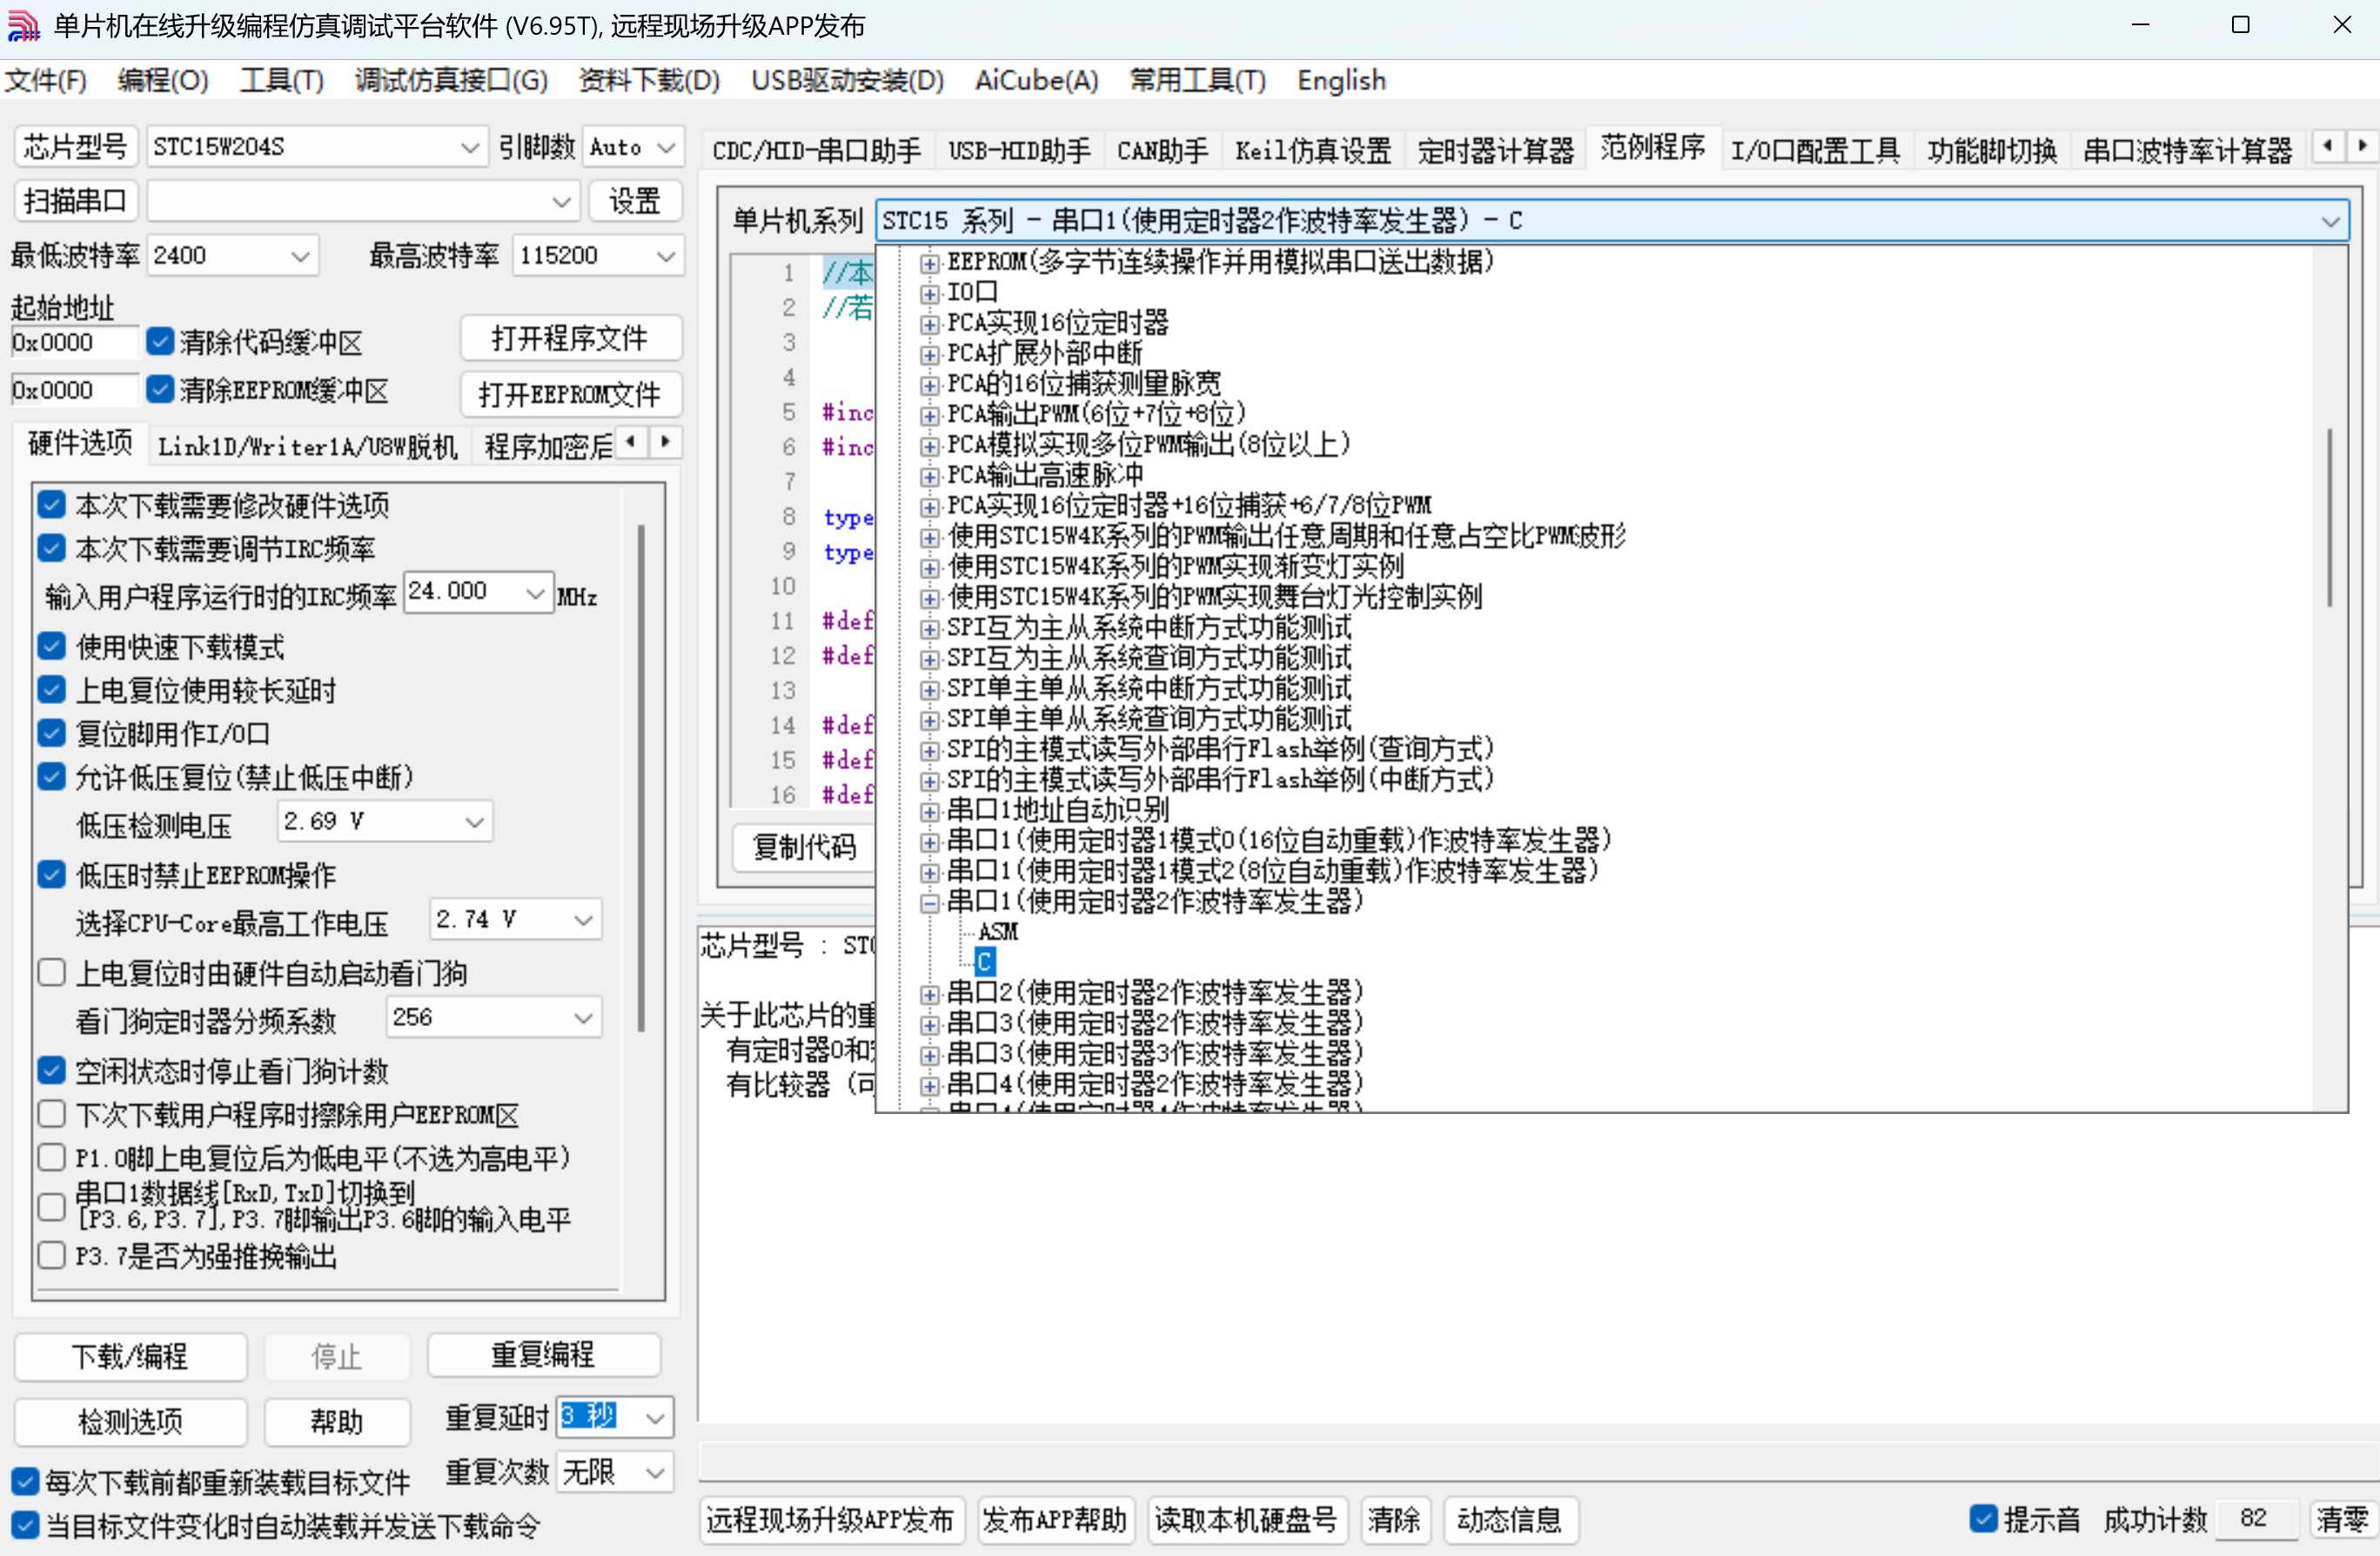Select the ASM tree item
Viewport: 2380px width, 1556px height.
(x=997, y=933)
